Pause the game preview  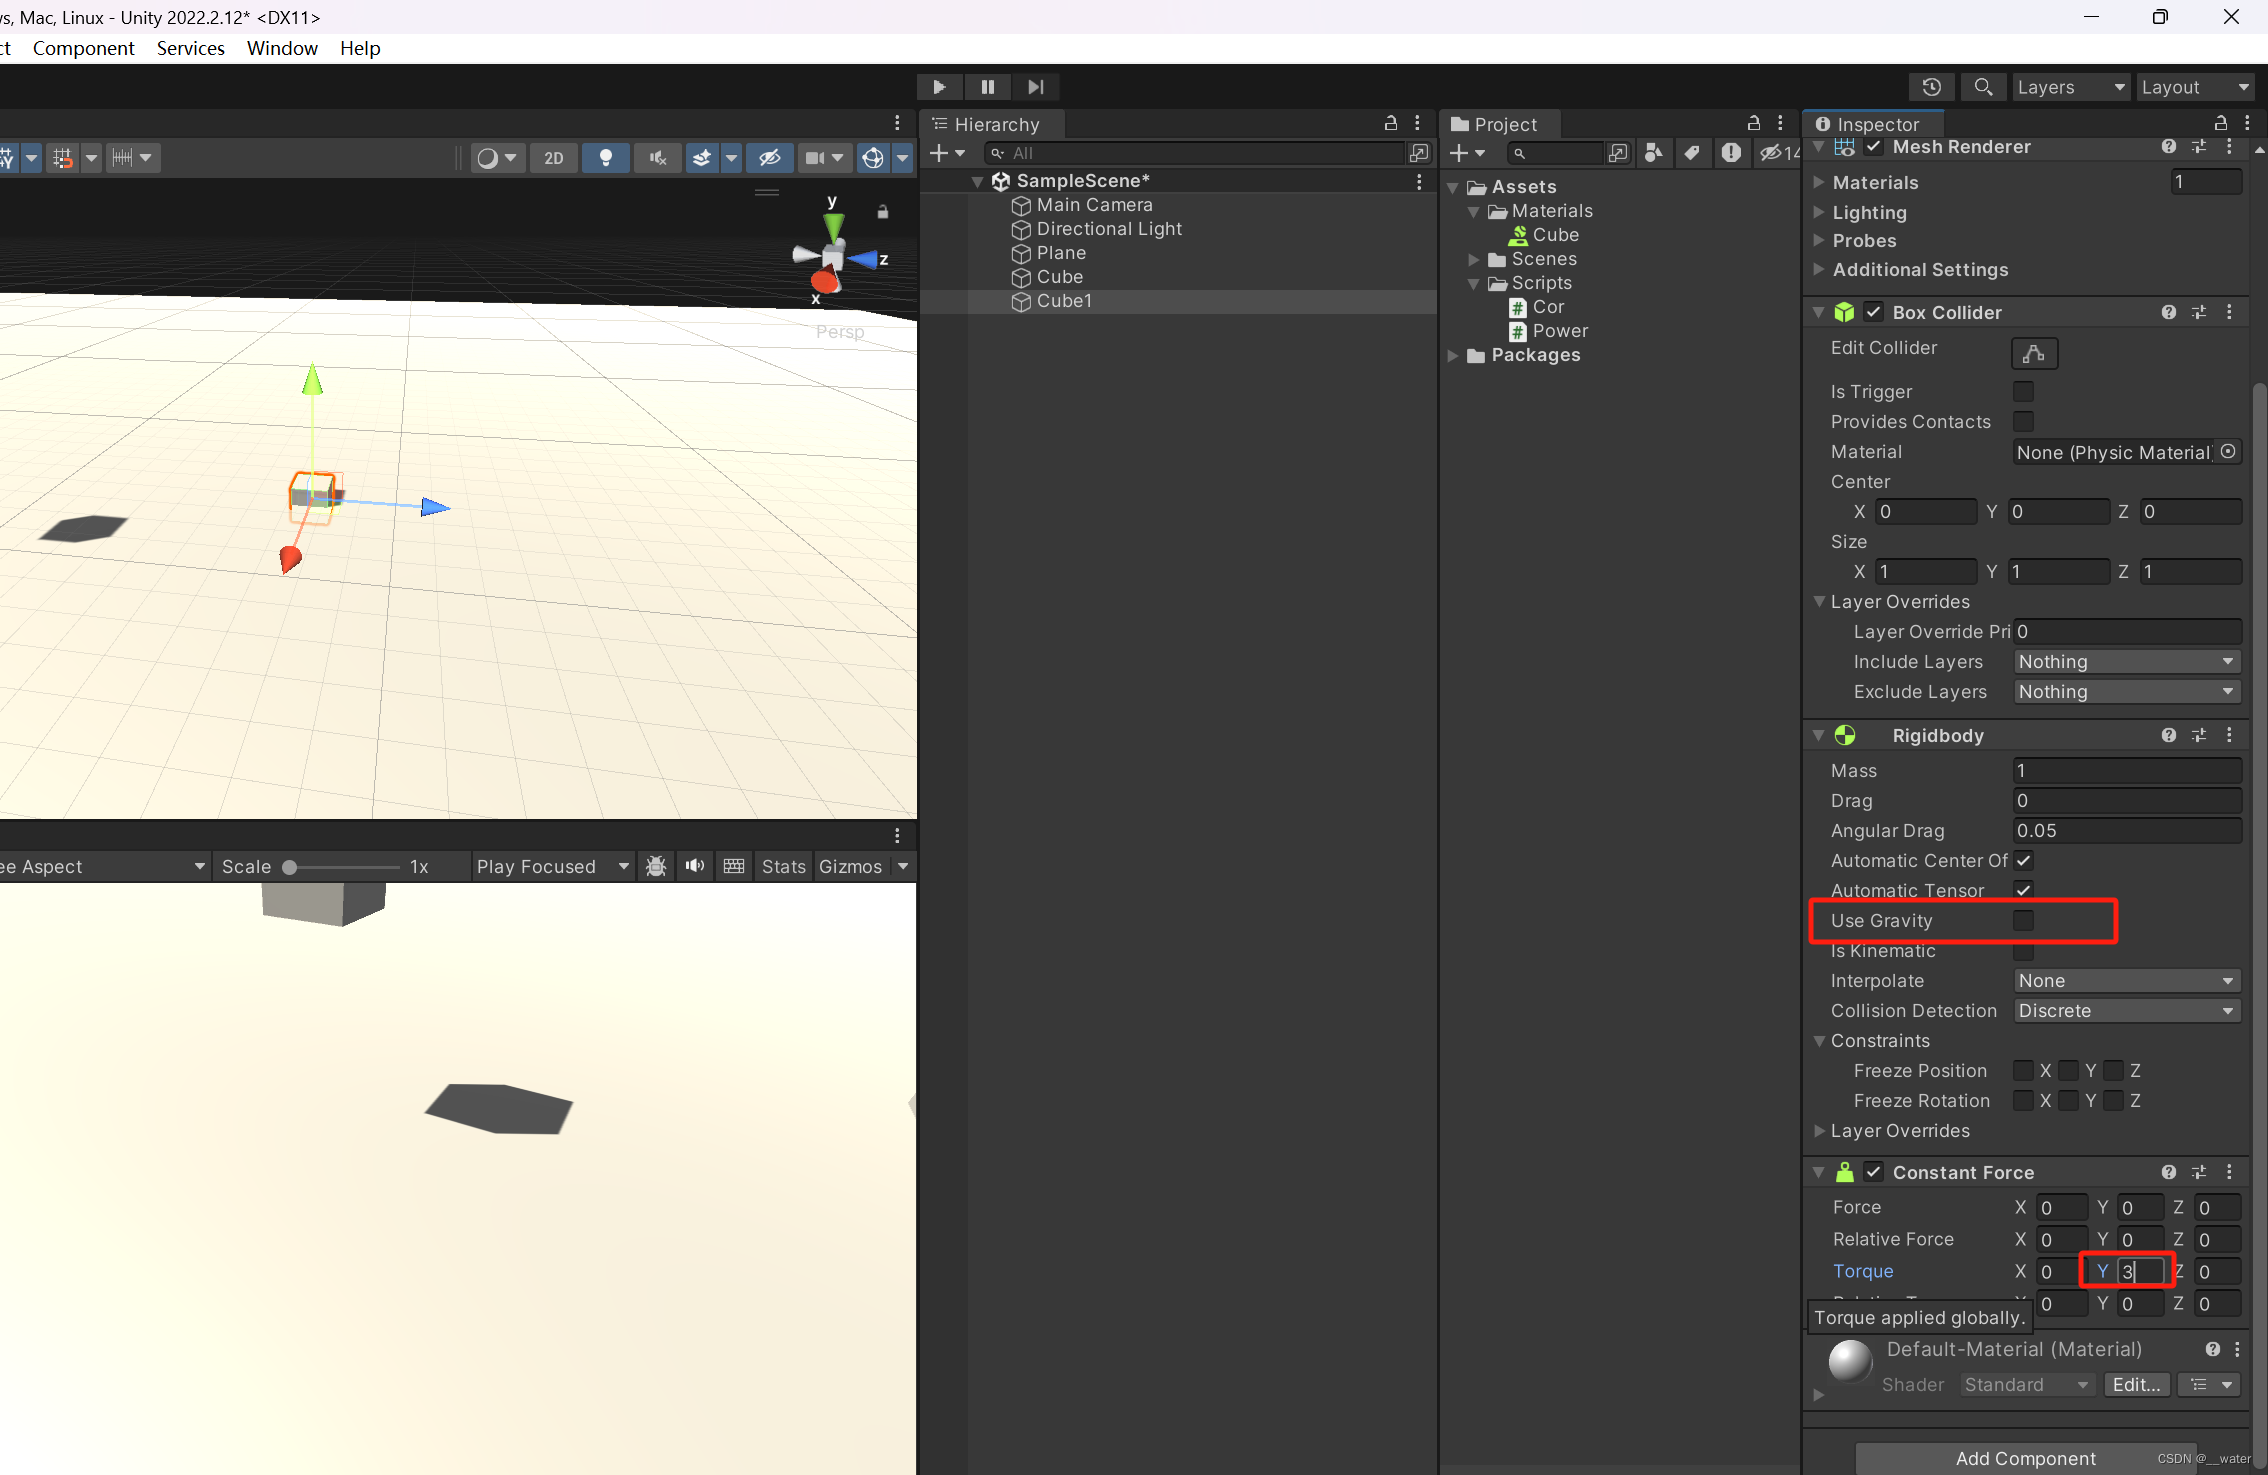pyautogui.click(x=987, y=87)
